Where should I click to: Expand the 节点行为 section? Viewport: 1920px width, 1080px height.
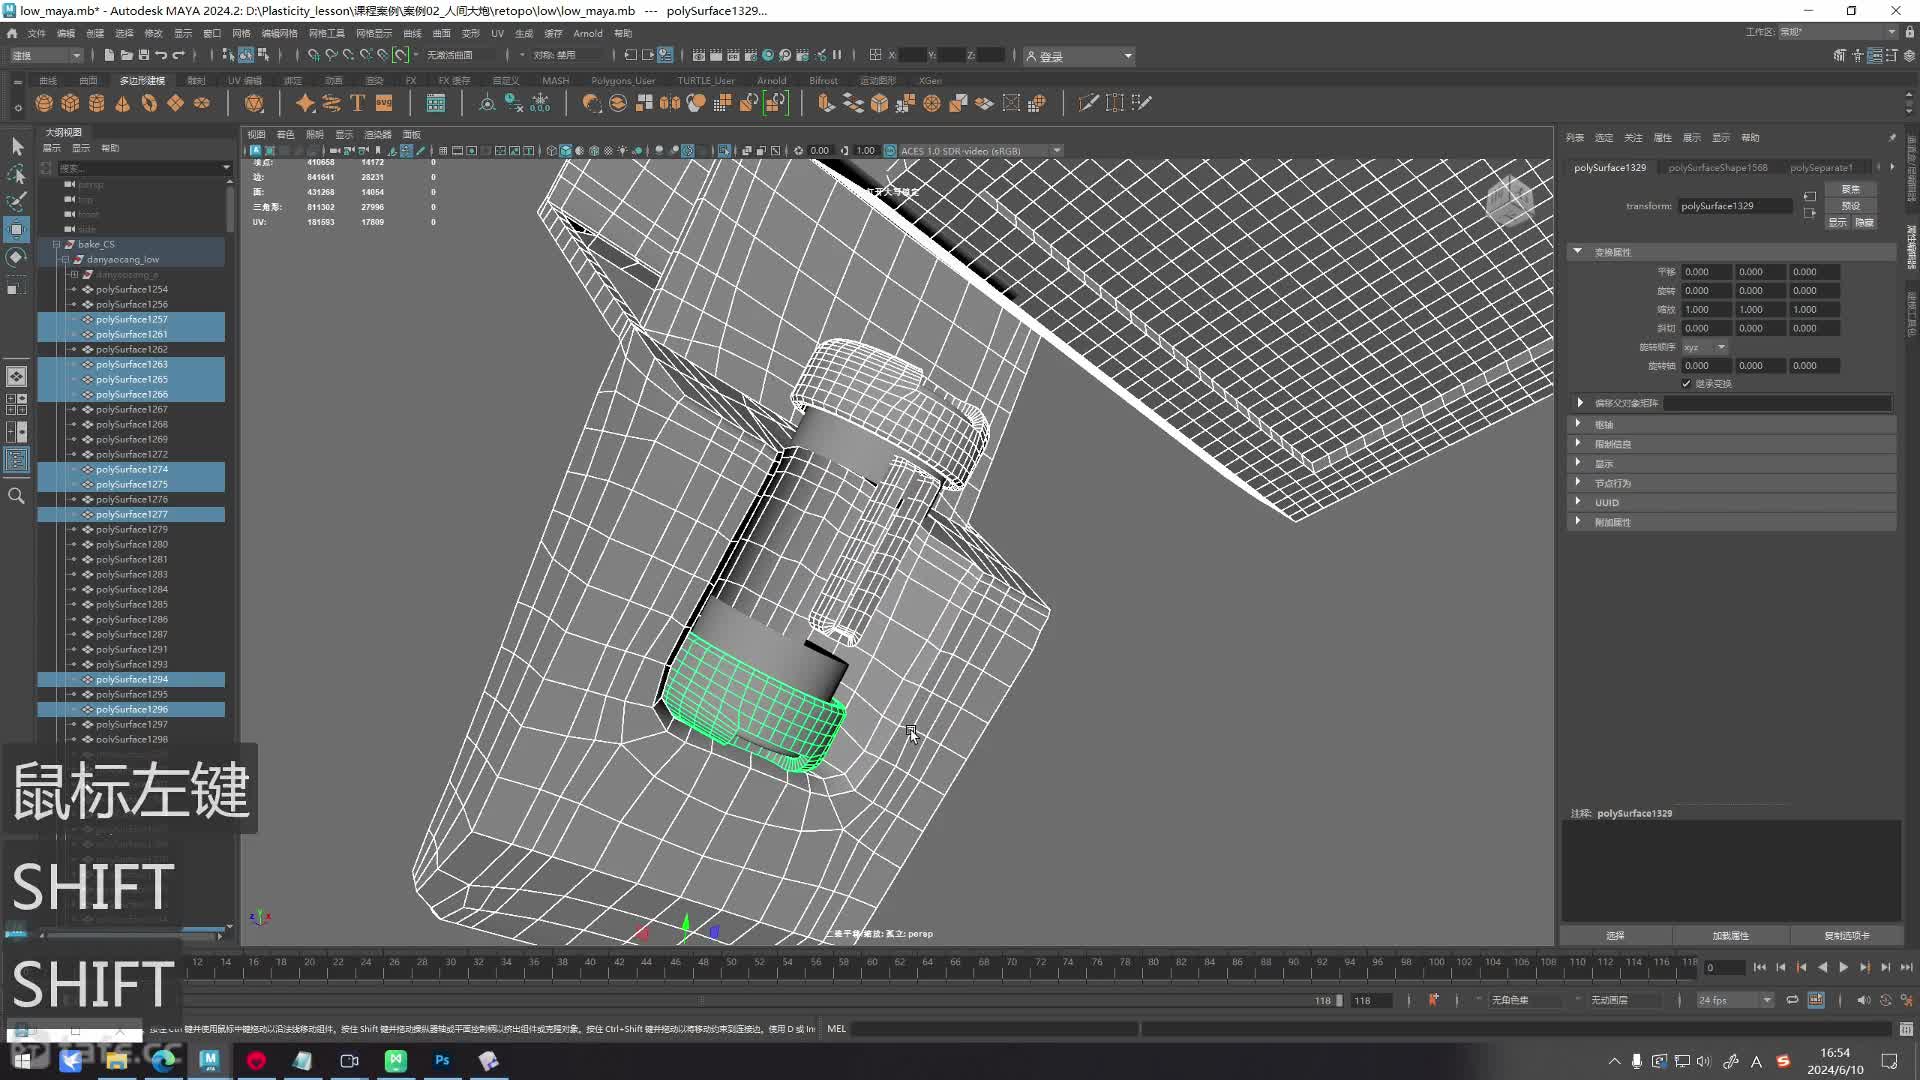tap(1579, 482)
